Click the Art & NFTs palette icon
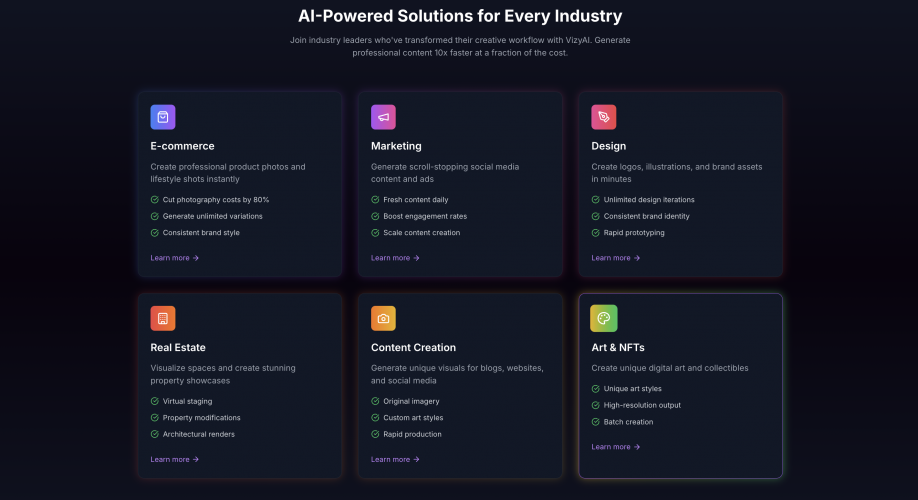 coord(604,319)
